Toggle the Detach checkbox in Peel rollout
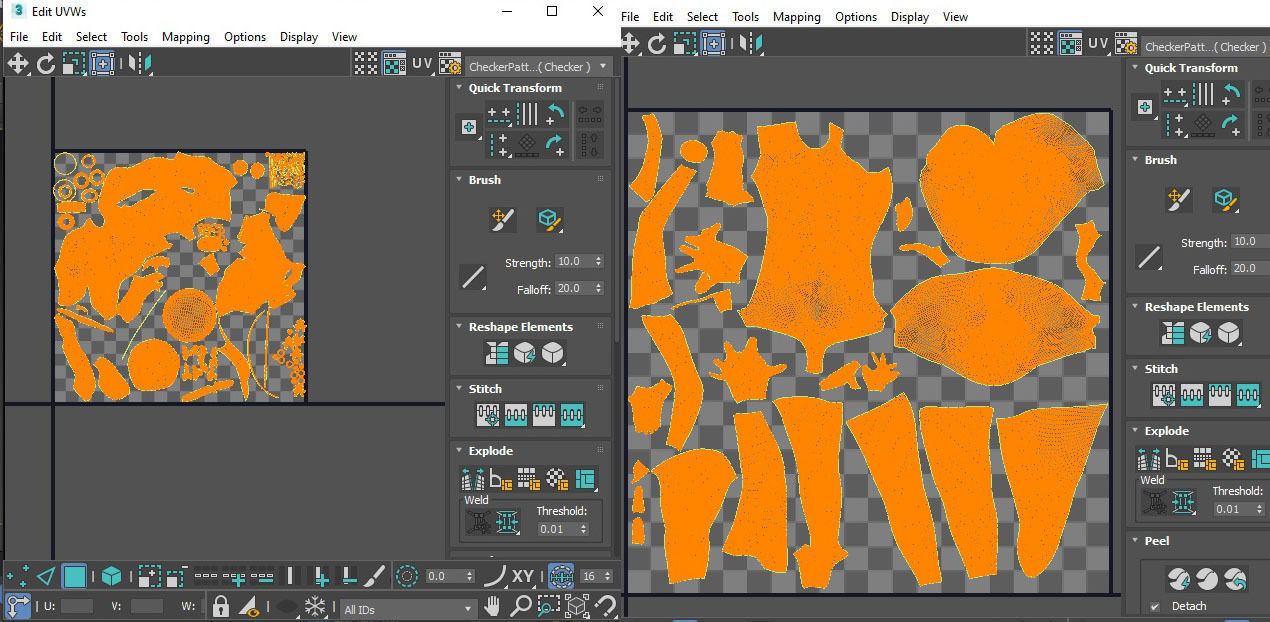 pyautogui.click(x=1155, y=607)
